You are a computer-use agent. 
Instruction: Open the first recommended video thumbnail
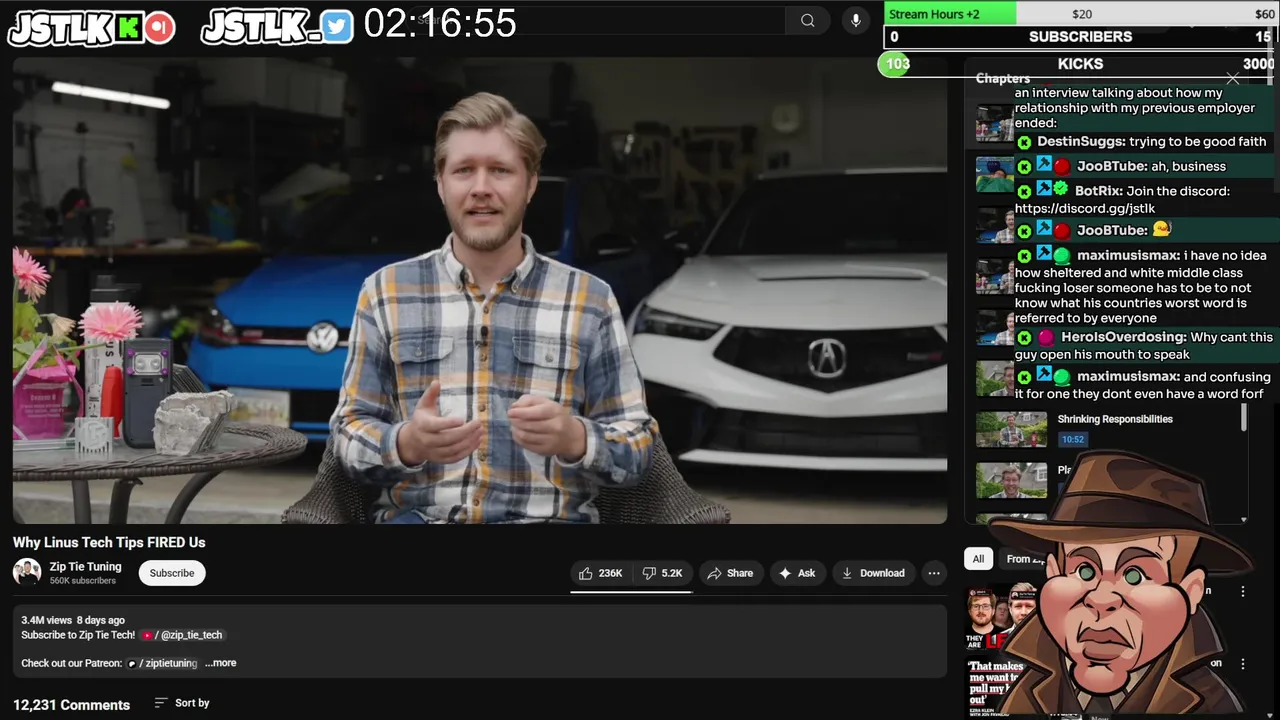coord(1003,616)
